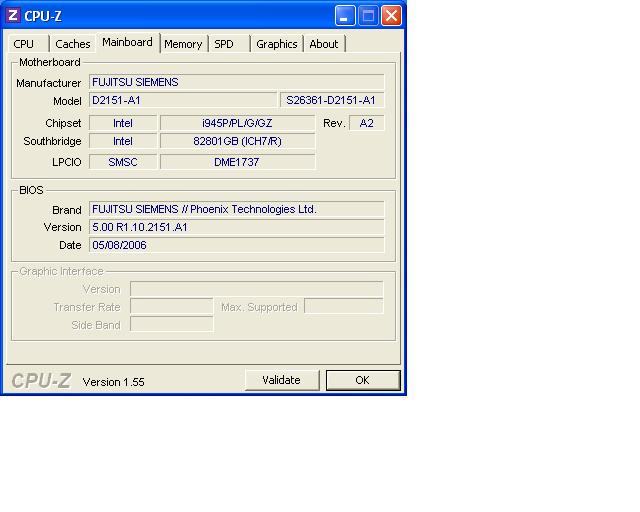Click the Transfer Rate field

click(x=171, y=307)
